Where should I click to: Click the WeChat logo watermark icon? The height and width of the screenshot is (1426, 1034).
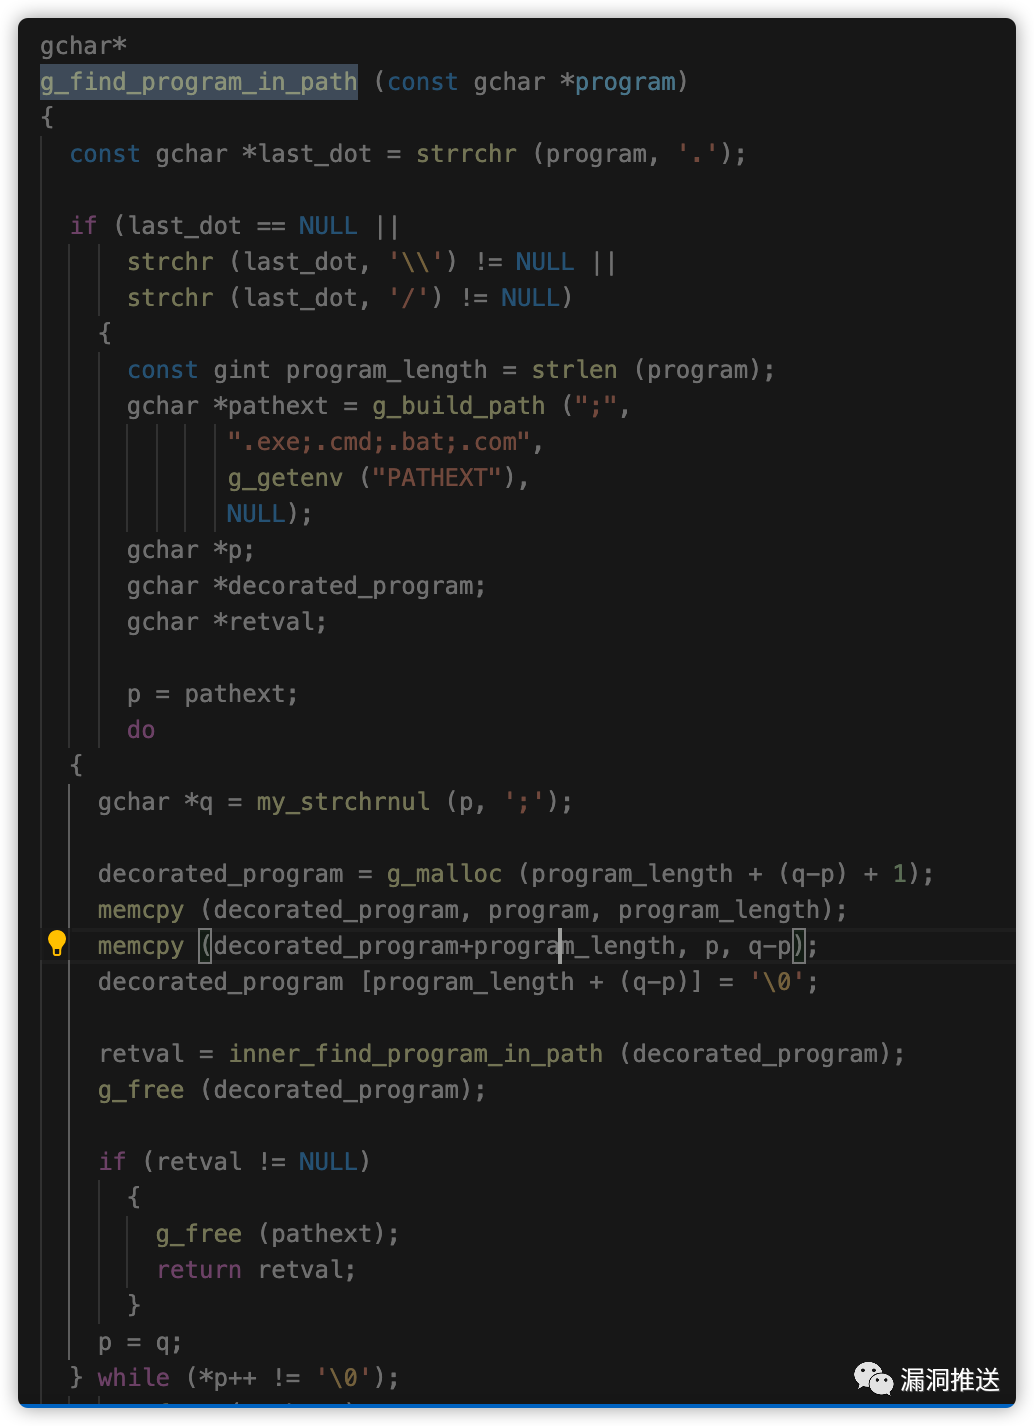tap(873, 1379)
